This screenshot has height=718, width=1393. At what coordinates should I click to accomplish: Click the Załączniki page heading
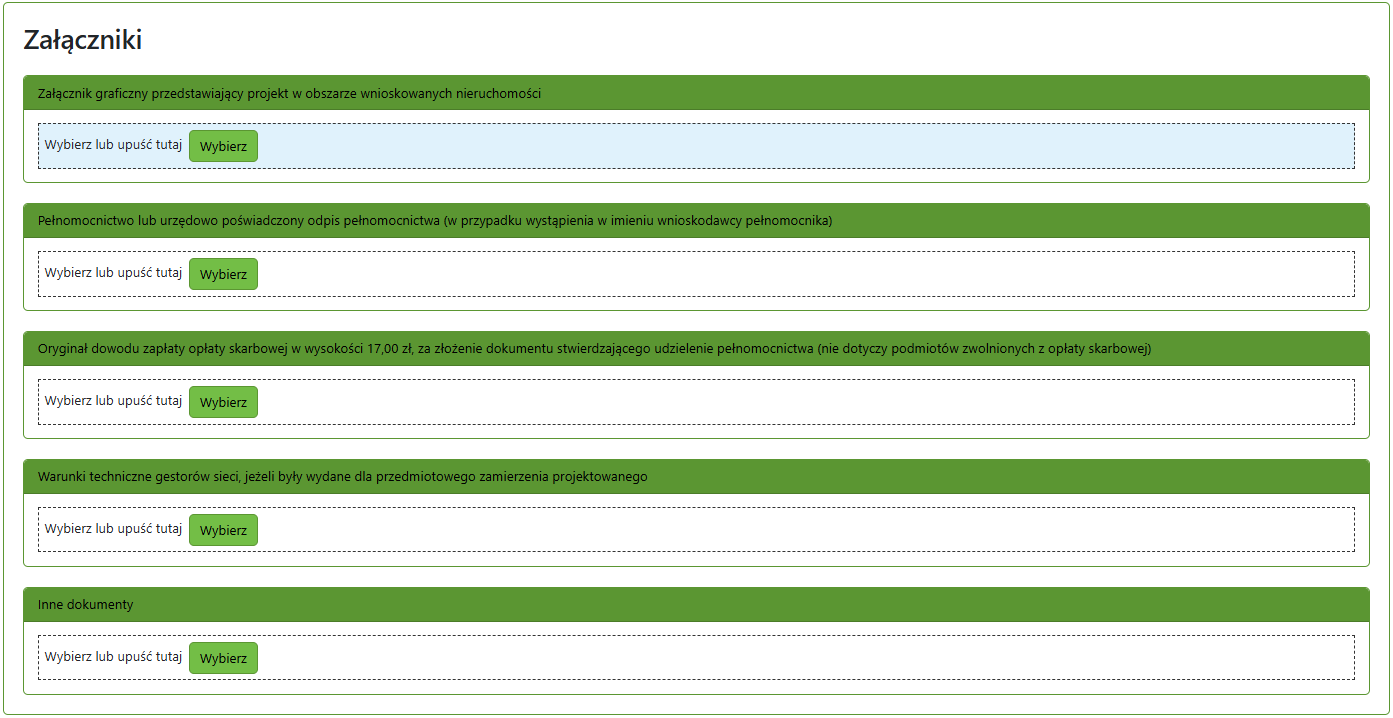point(82,40)
